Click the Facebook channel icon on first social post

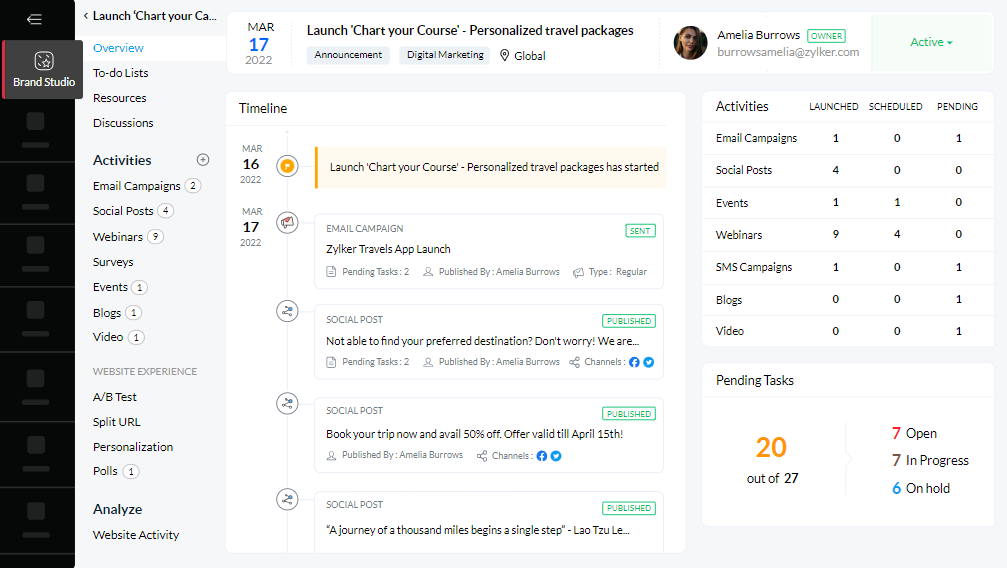tap(634, 362)
